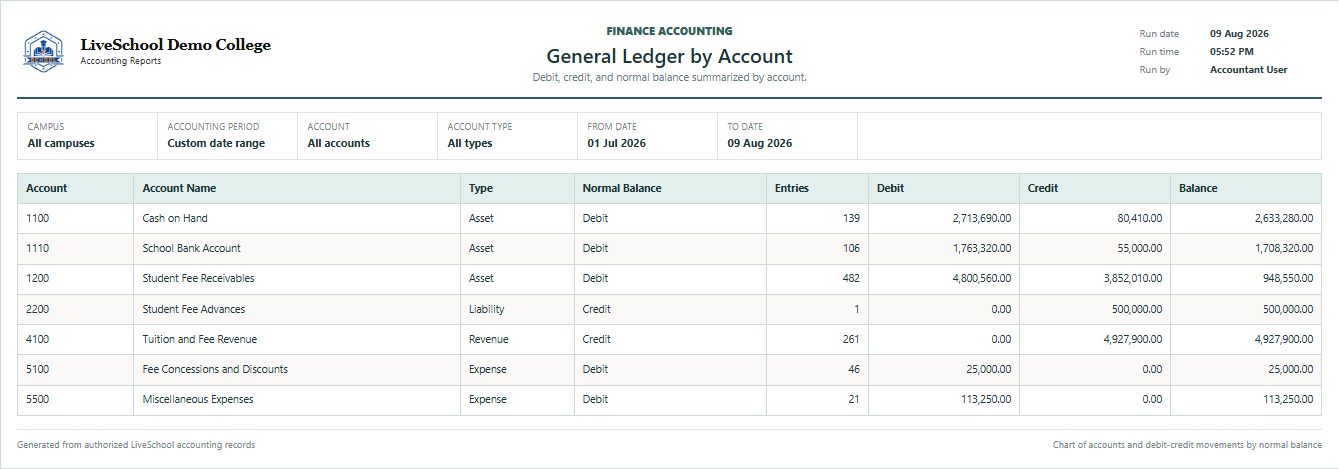Screen dimensions: 1339x469
Task: Click the 106 entries count
Action: (851, 248)
